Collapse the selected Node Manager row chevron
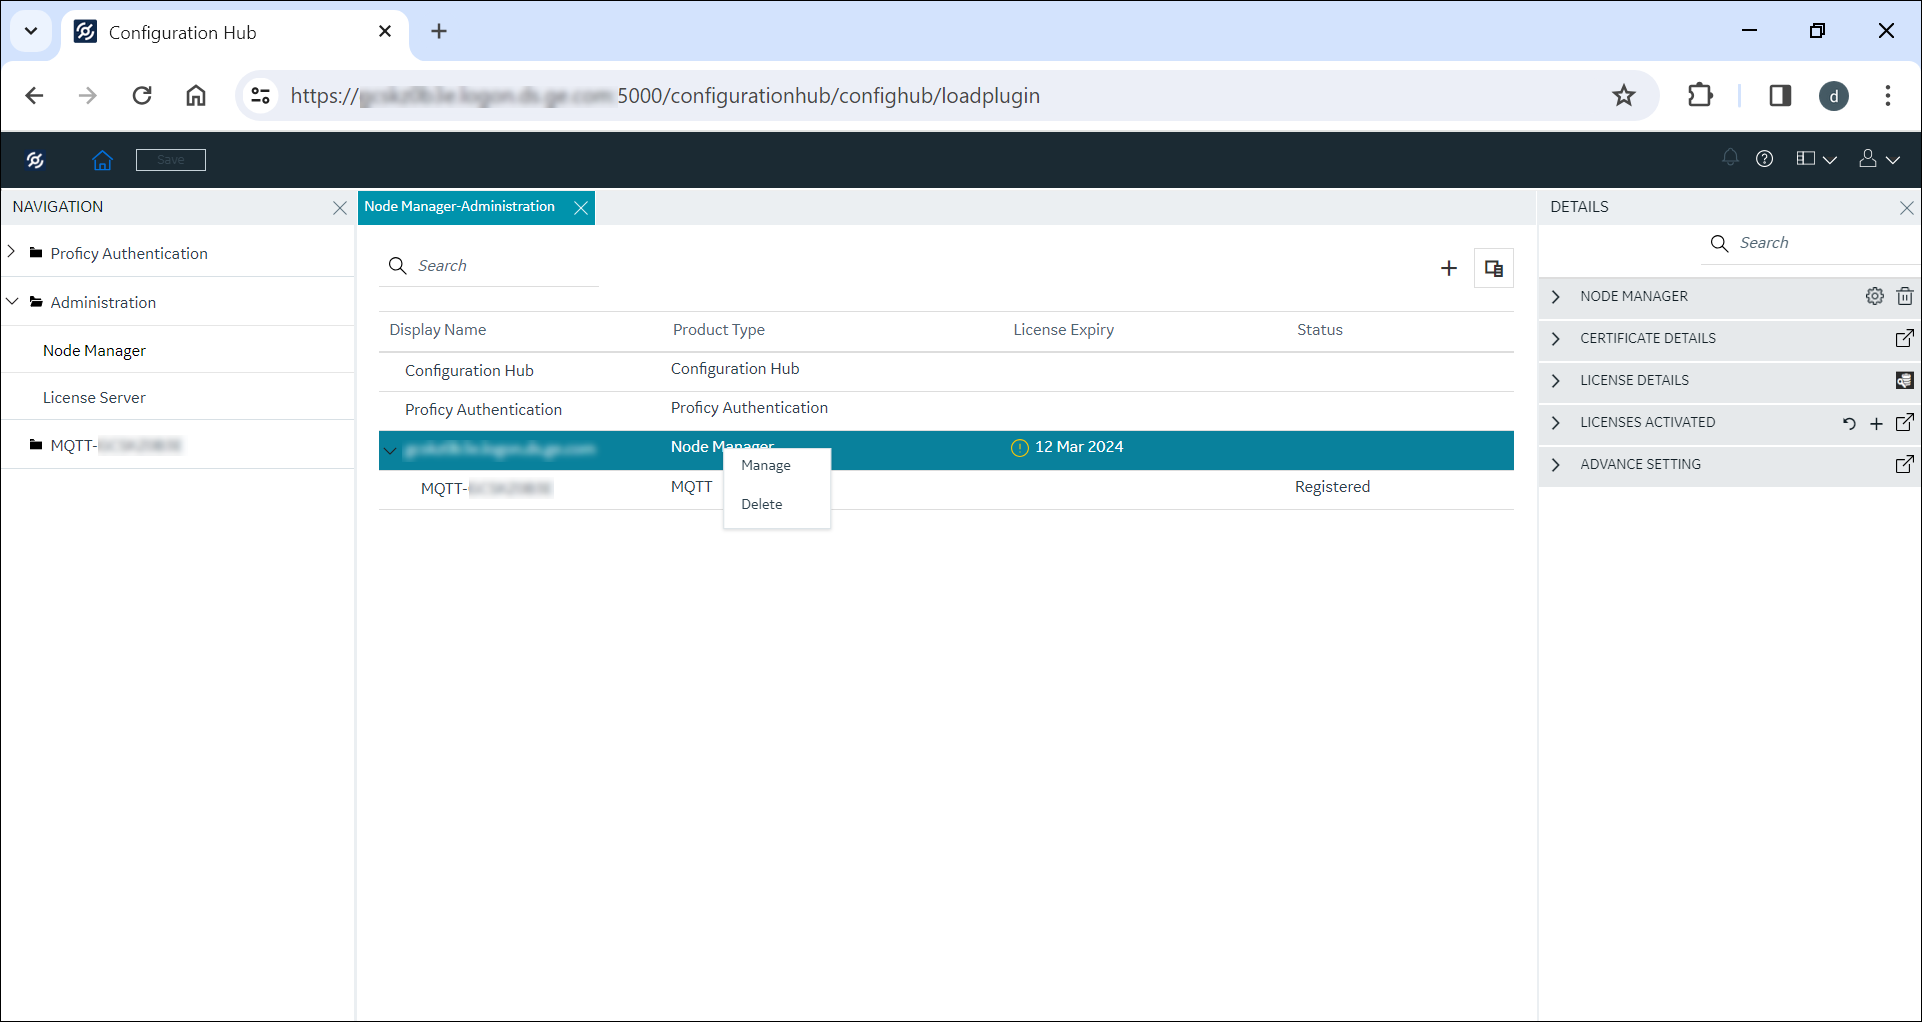 [x=391, y=451]
